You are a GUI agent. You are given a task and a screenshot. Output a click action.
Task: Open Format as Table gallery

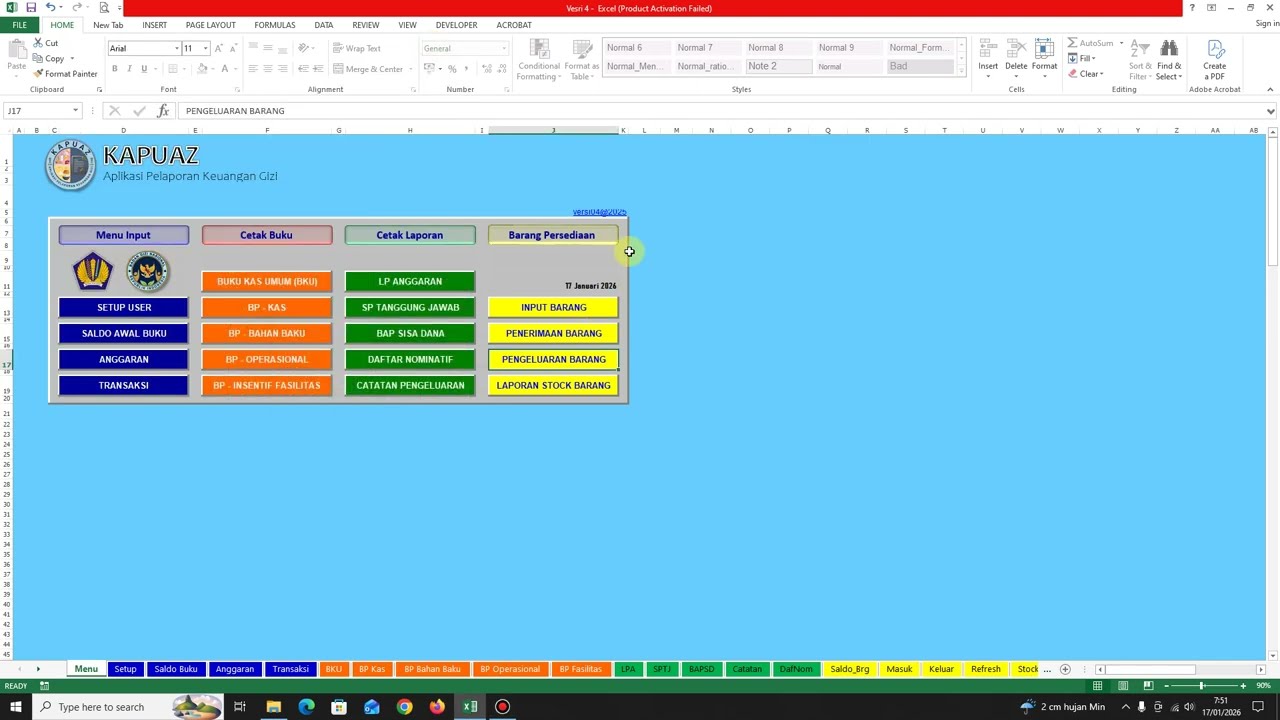(x=581, y=60)
